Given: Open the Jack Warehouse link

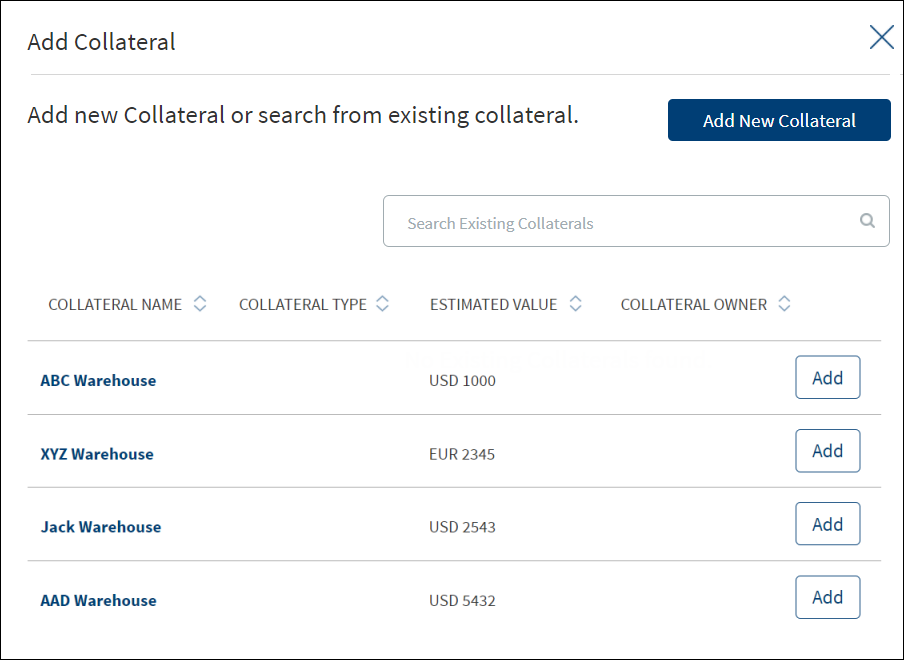Looking at the screenshot, I should (x=101, y=527).
